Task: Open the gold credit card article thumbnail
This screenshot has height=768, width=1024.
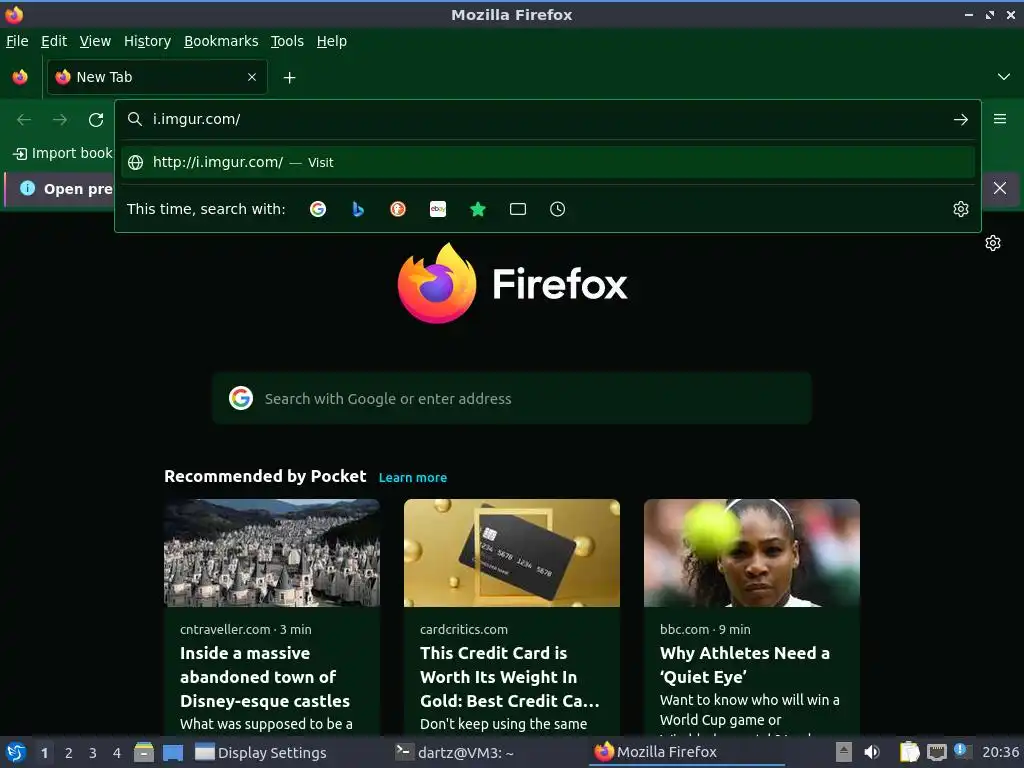Action: [512, 553]
